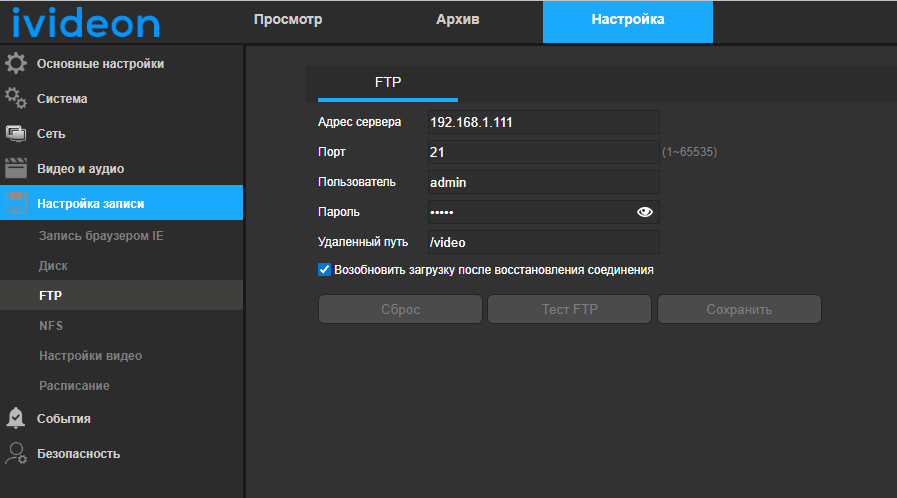Click the Удаленный путь label
897x498 pixels.
[363, 242]
